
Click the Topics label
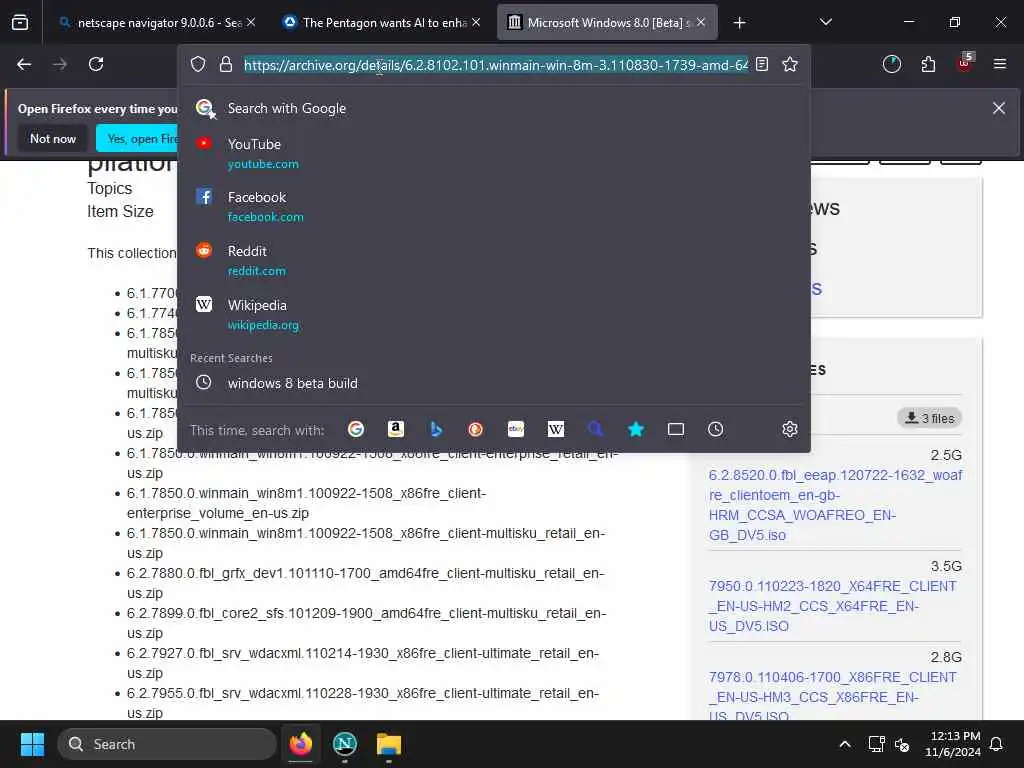[x=110, y=189]
